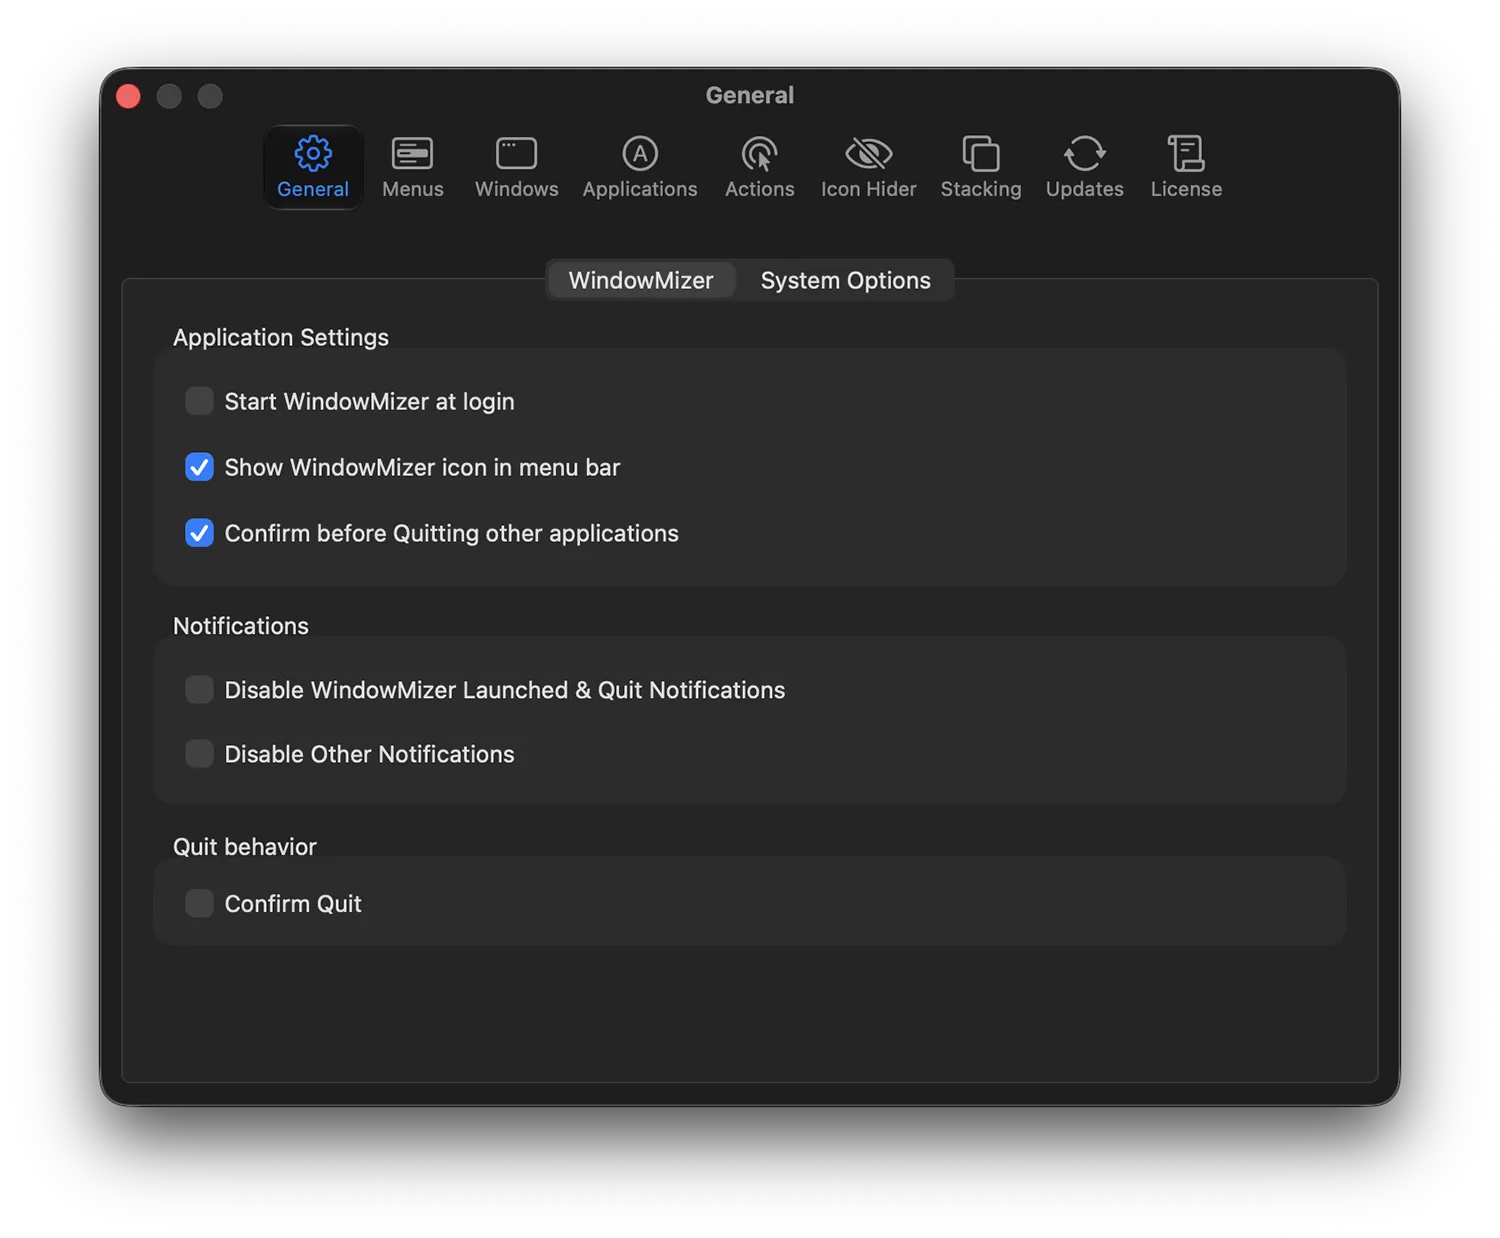1500x1238 pixels.
Task: Enable Start WindowMizer at login
Action: coord(199,401)
